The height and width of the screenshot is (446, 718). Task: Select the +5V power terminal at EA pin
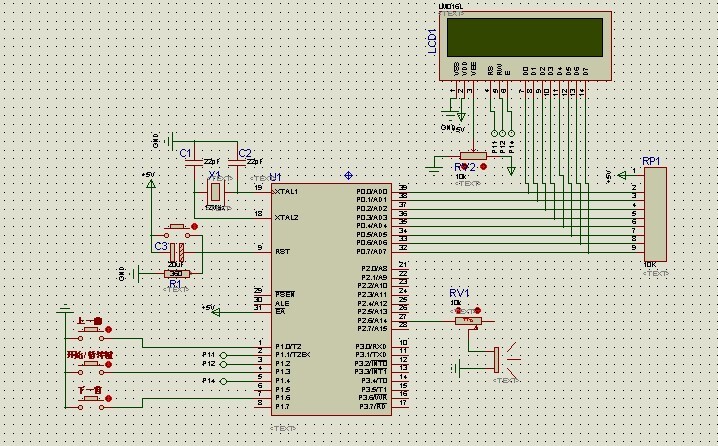click(210, 308)
